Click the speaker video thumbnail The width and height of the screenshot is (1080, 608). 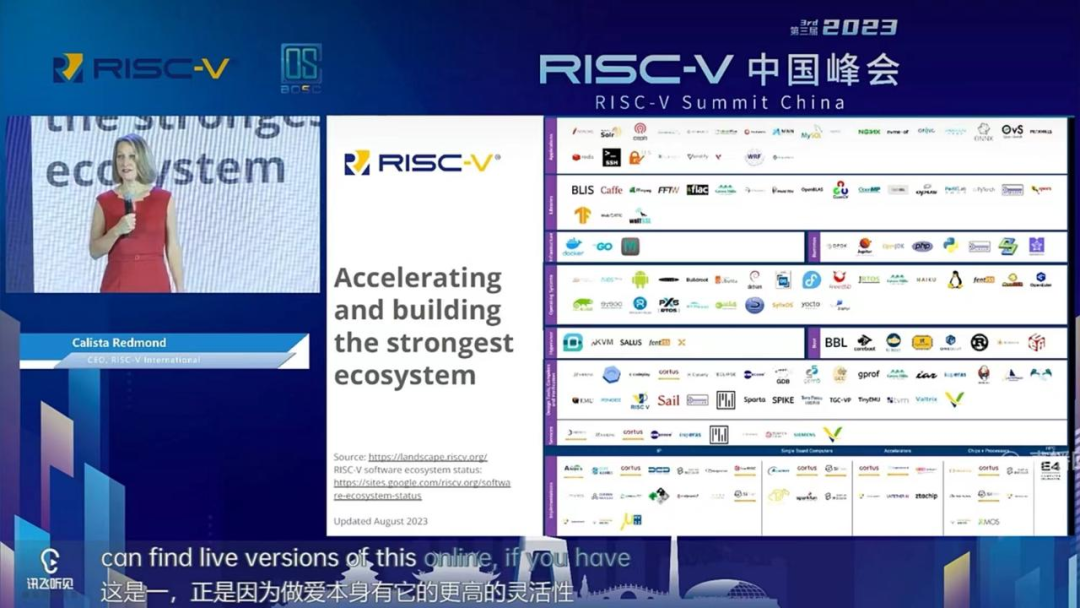(x=163, y=204)
